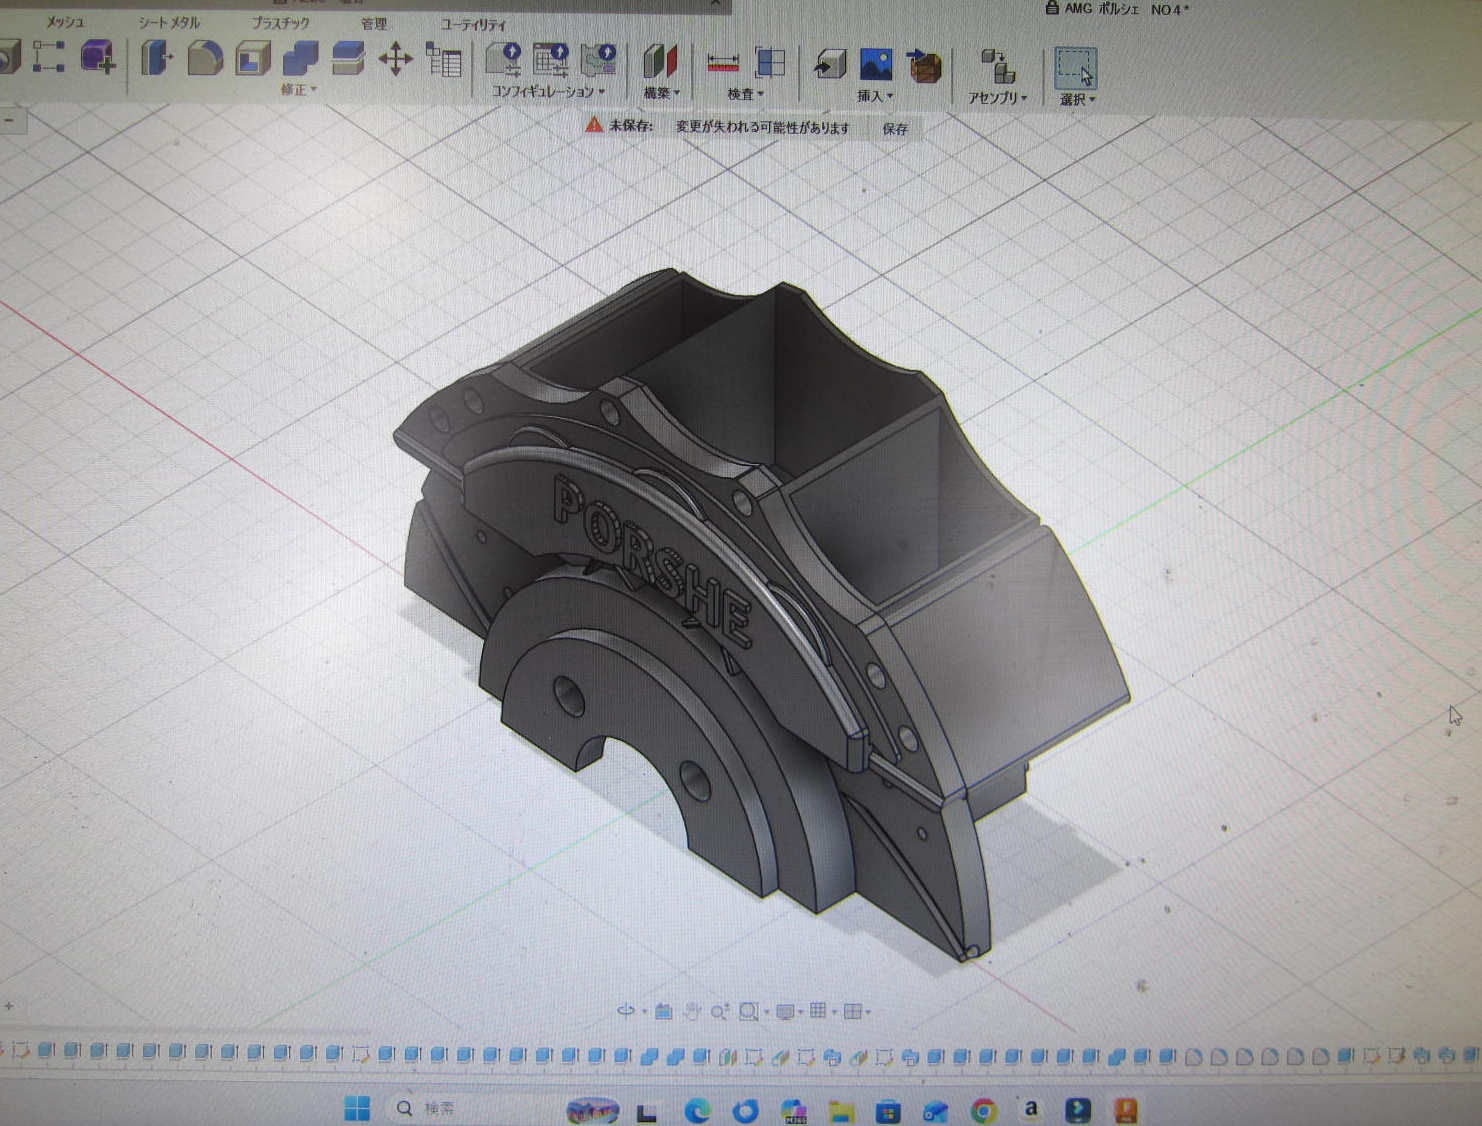1482x1126 pixels.
Task: Select the dashed rectangle sketch-points icon
Action: pyautogui.click(x=48, y=56)
